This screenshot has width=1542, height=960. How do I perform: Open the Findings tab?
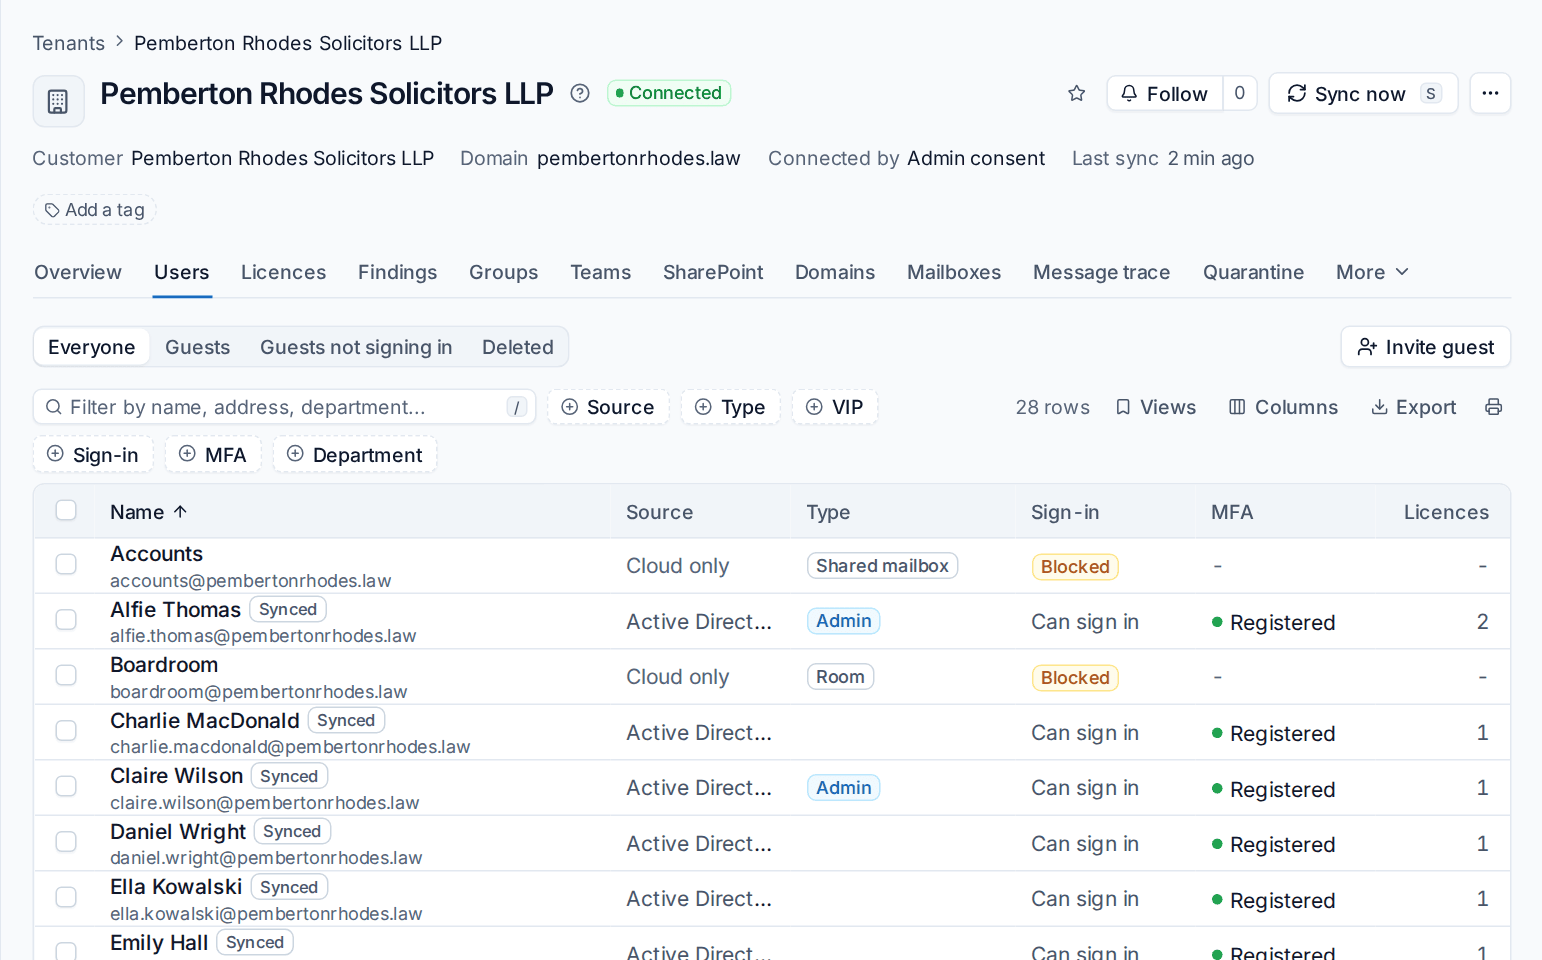pos(397,272)
